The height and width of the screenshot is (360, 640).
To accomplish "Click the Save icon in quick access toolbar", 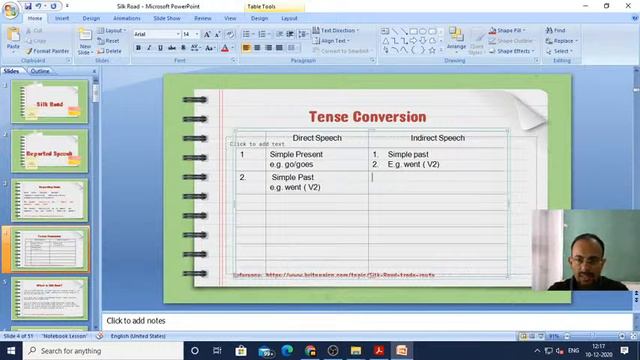I will [x=28, y=6].
